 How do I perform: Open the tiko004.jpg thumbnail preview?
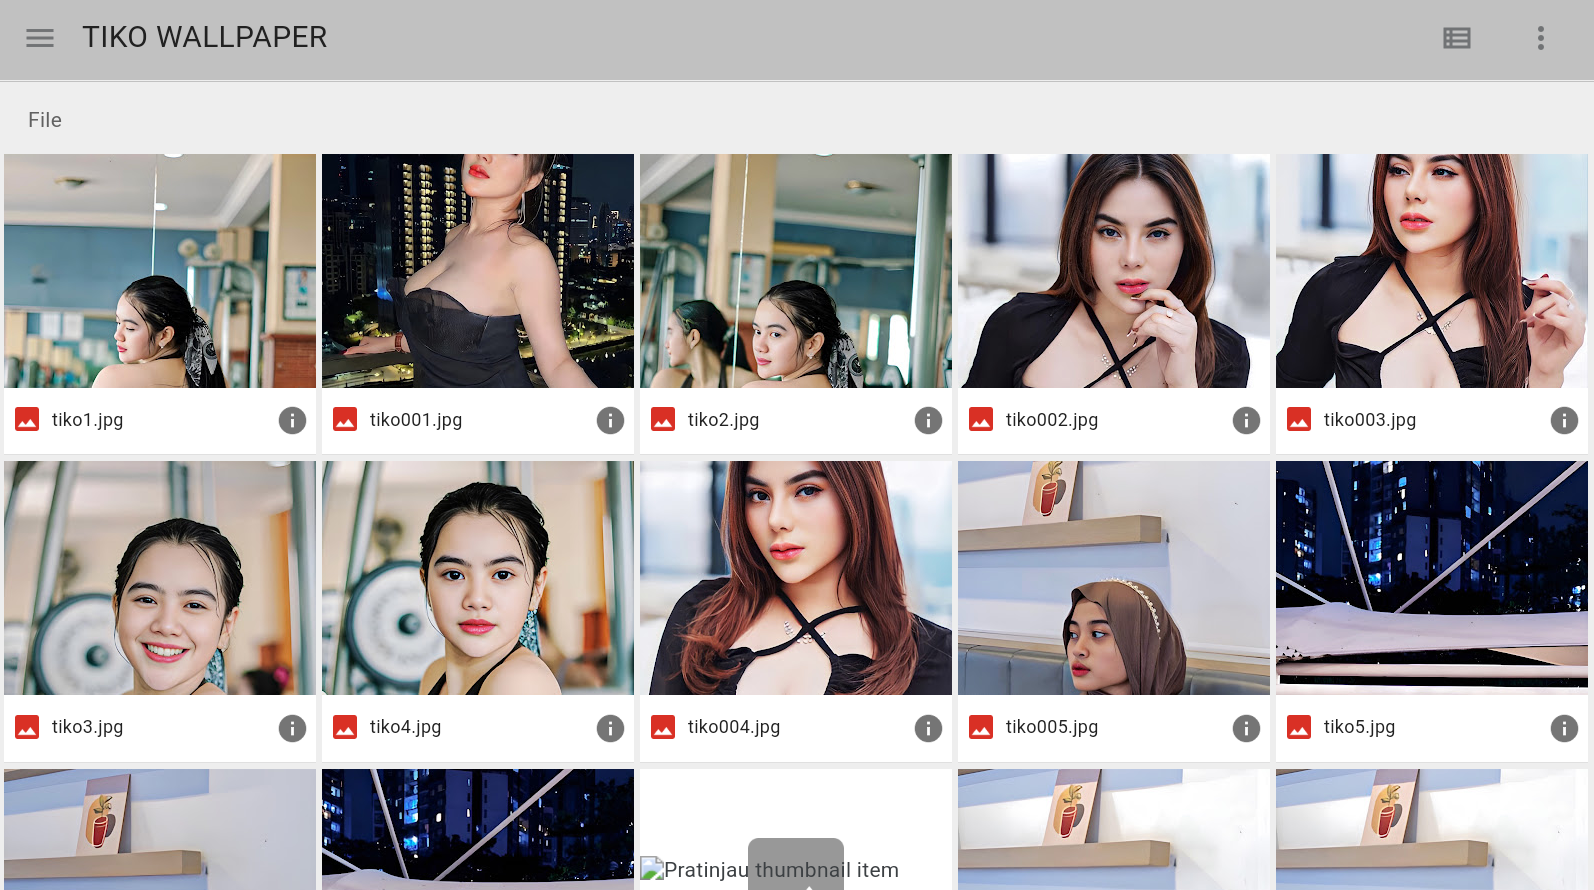click(796, 578)
